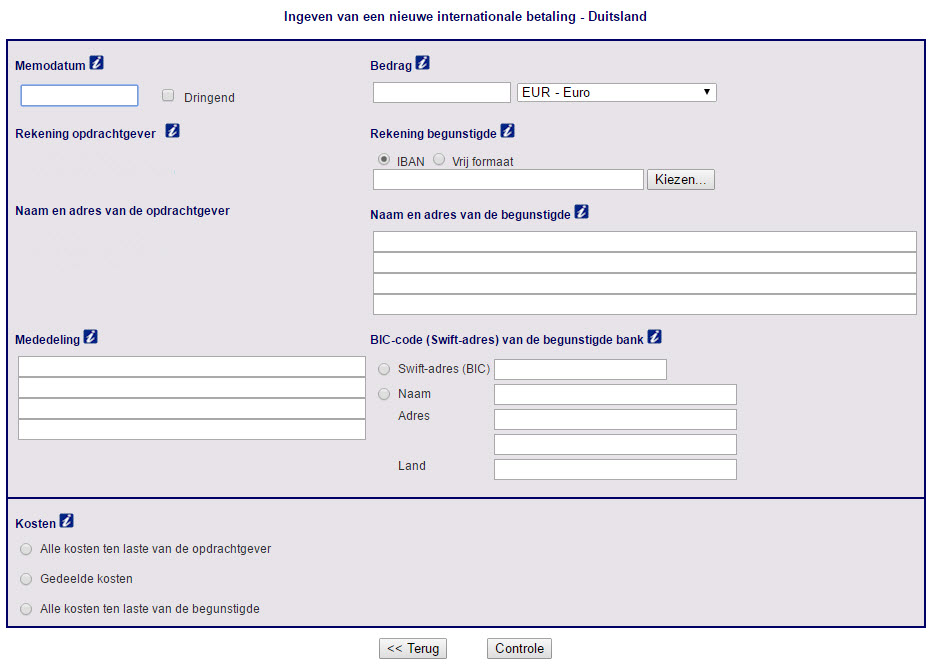932x668 pixels.
Task: Open the EUR - Euro currency dropdown
Action: [x=616, y=92]
